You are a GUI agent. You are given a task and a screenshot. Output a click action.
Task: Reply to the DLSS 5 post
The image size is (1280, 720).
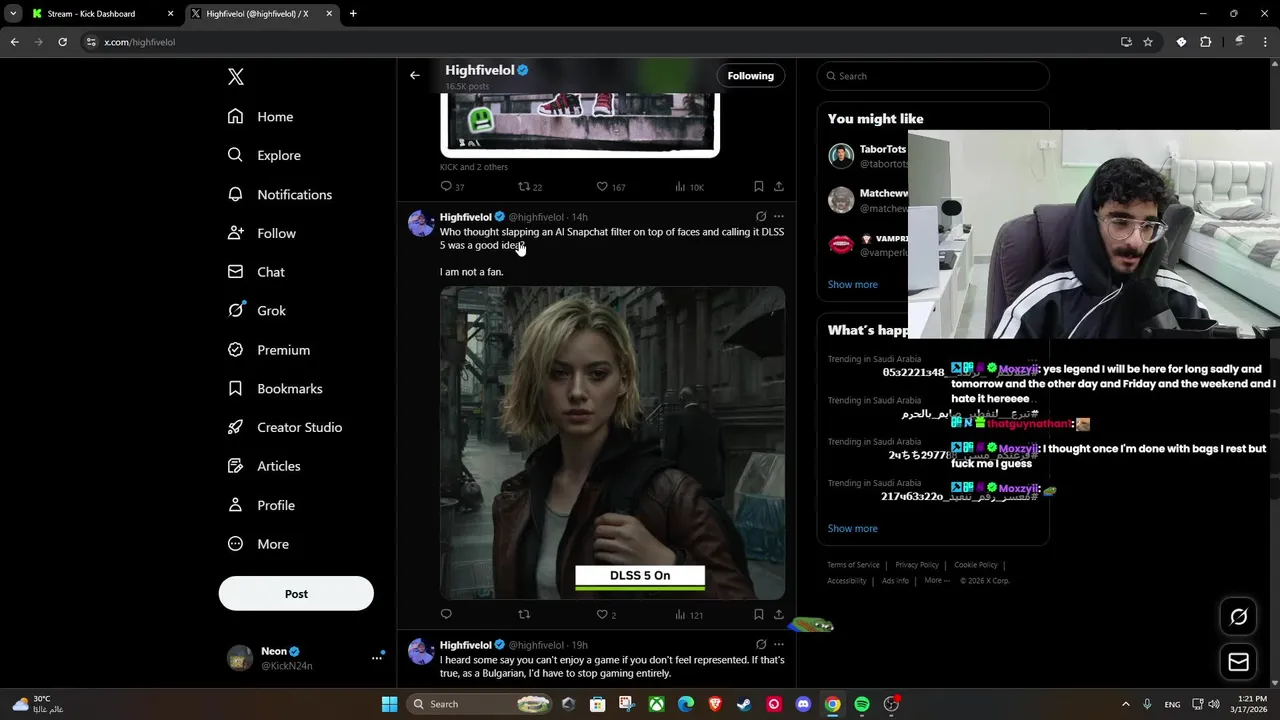pos(446,614)
